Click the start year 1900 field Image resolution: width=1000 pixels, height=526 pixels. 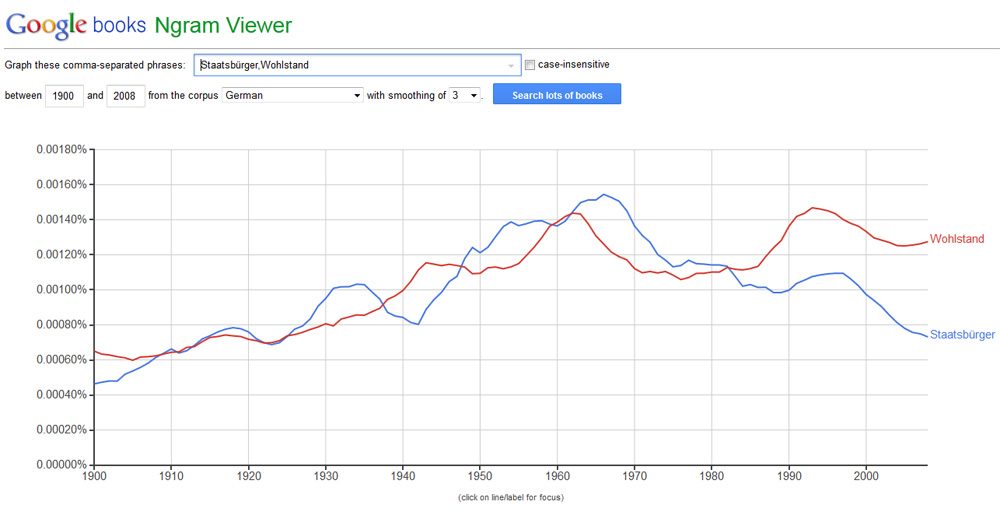64,95
